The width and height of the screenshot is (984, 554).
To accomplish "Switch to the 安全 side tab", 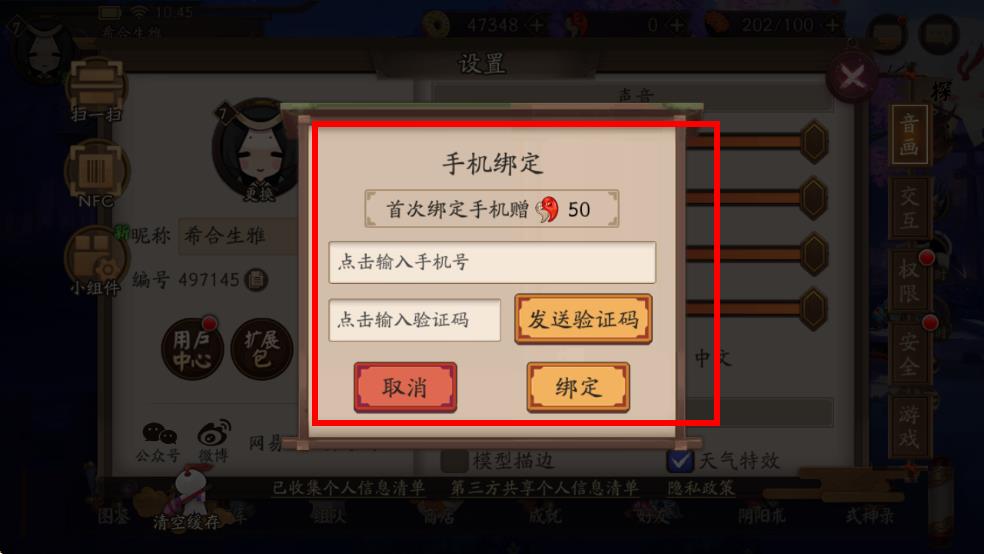I will 909,353.
